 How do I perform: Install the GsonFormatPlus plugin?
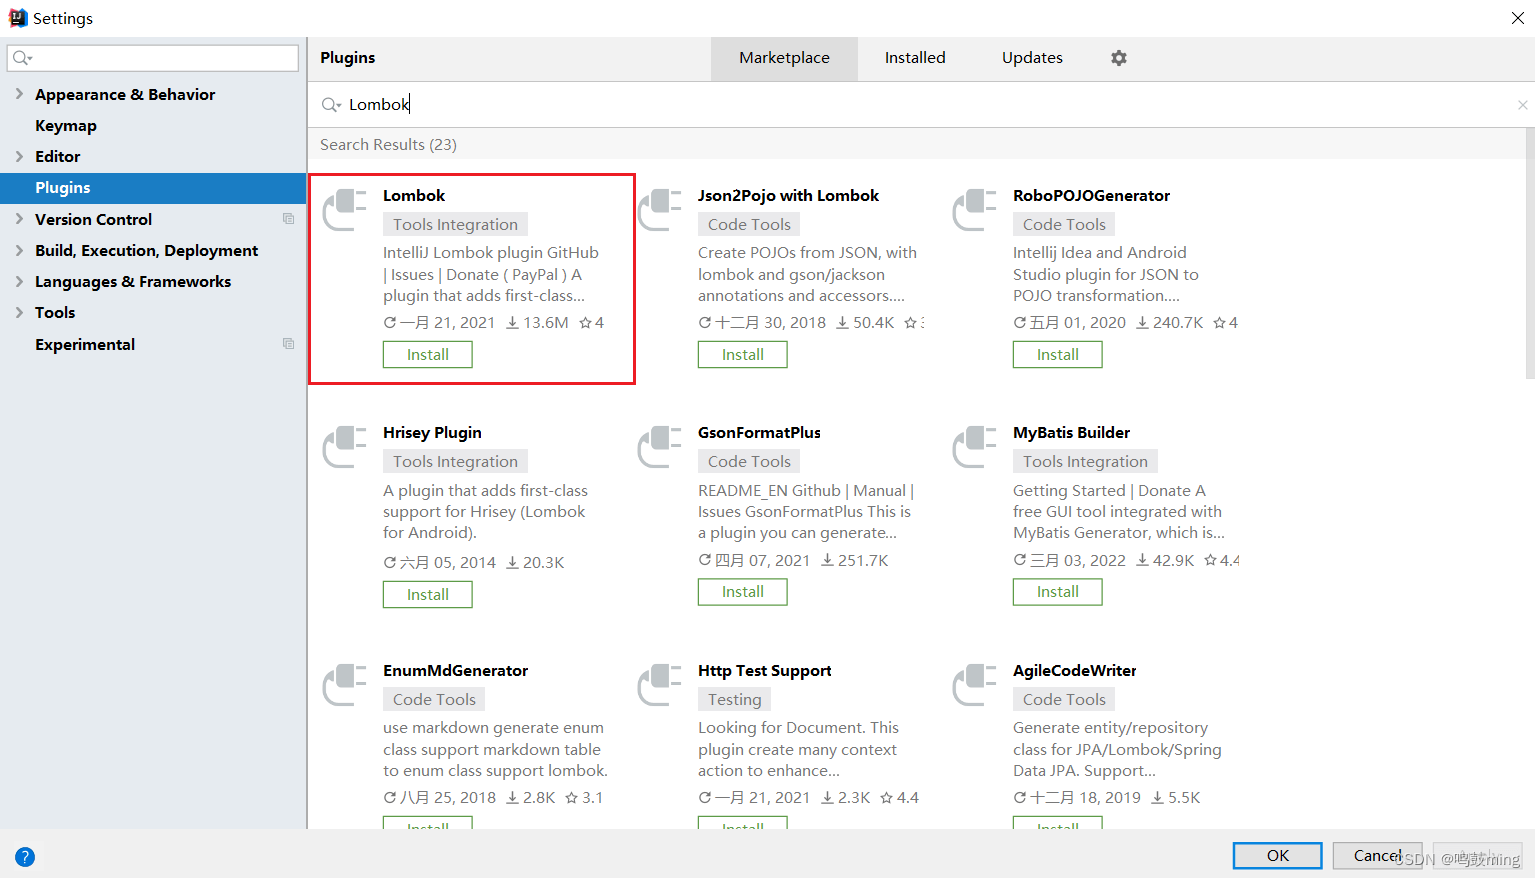coord(743,592)
